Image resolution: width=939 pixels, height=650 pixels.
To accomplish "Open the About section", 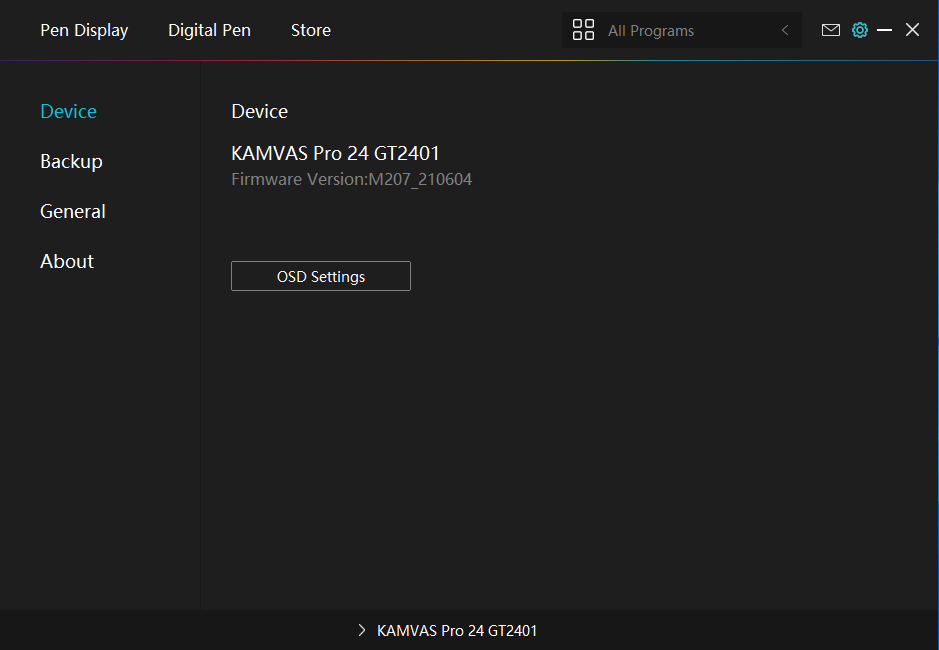I will [67, 261].
